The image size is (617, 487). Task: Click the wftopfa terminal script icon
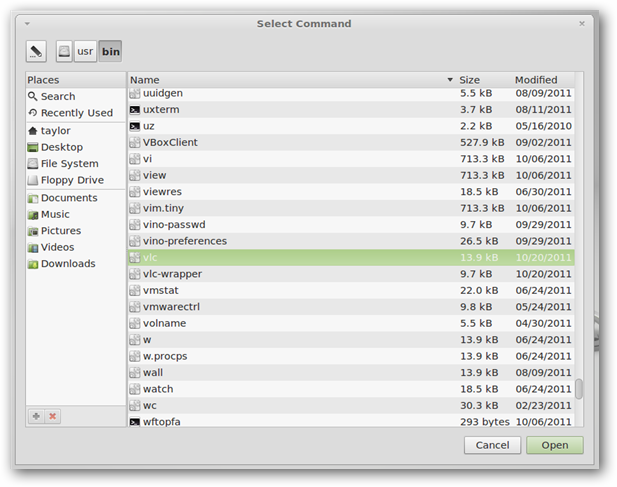pos(135,422)
